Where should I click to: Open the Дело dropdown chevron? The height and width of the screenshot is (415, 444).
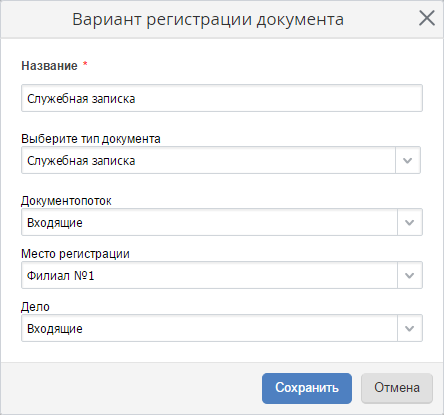click(410, 328)
